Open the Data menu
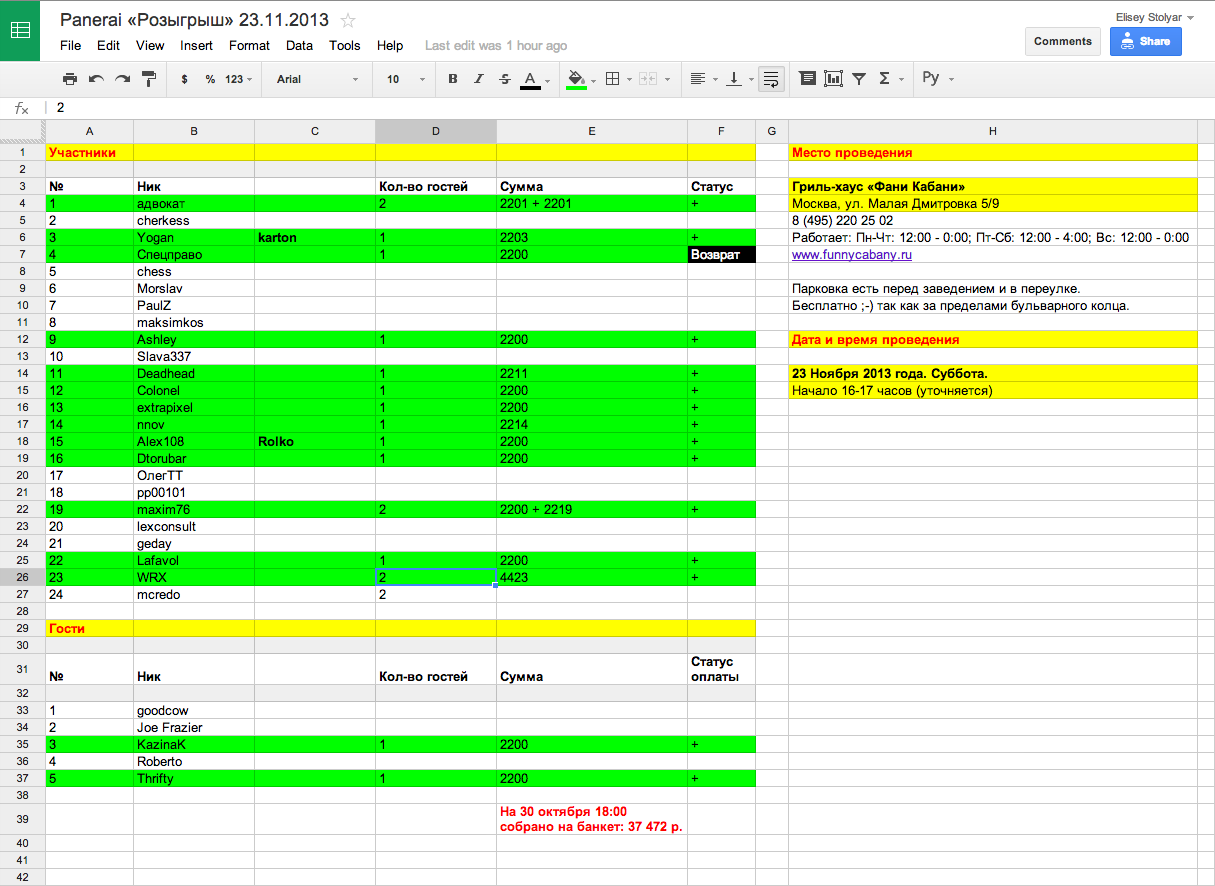 click(299, 45)
